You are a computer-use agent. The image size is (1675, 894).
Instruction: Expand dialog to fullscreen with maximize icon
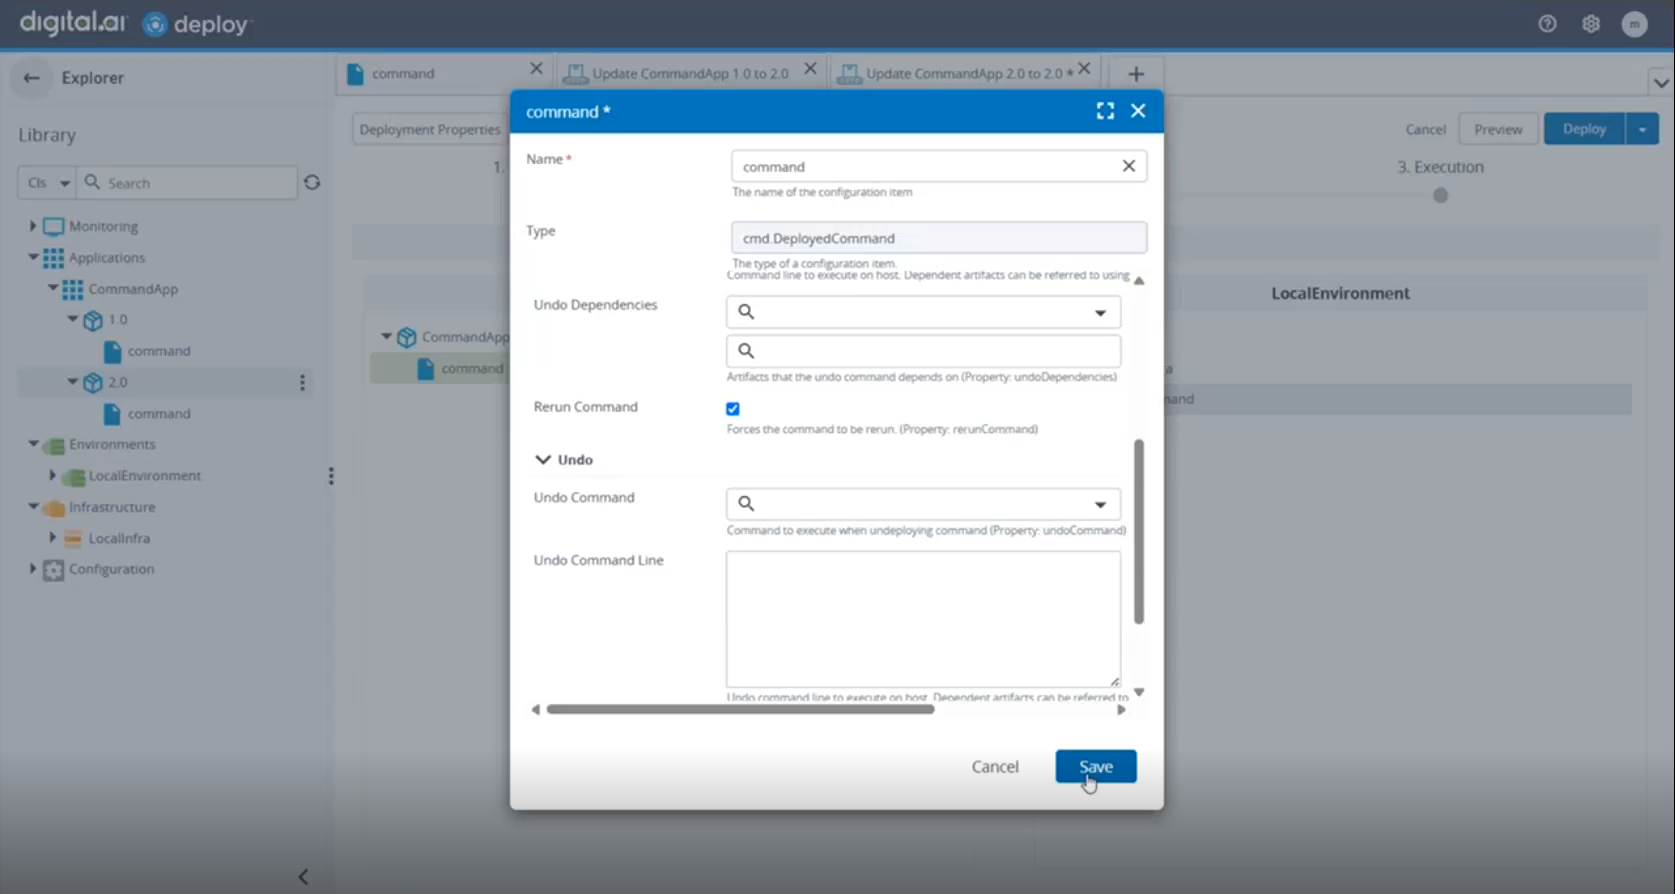click(1105, 111)
